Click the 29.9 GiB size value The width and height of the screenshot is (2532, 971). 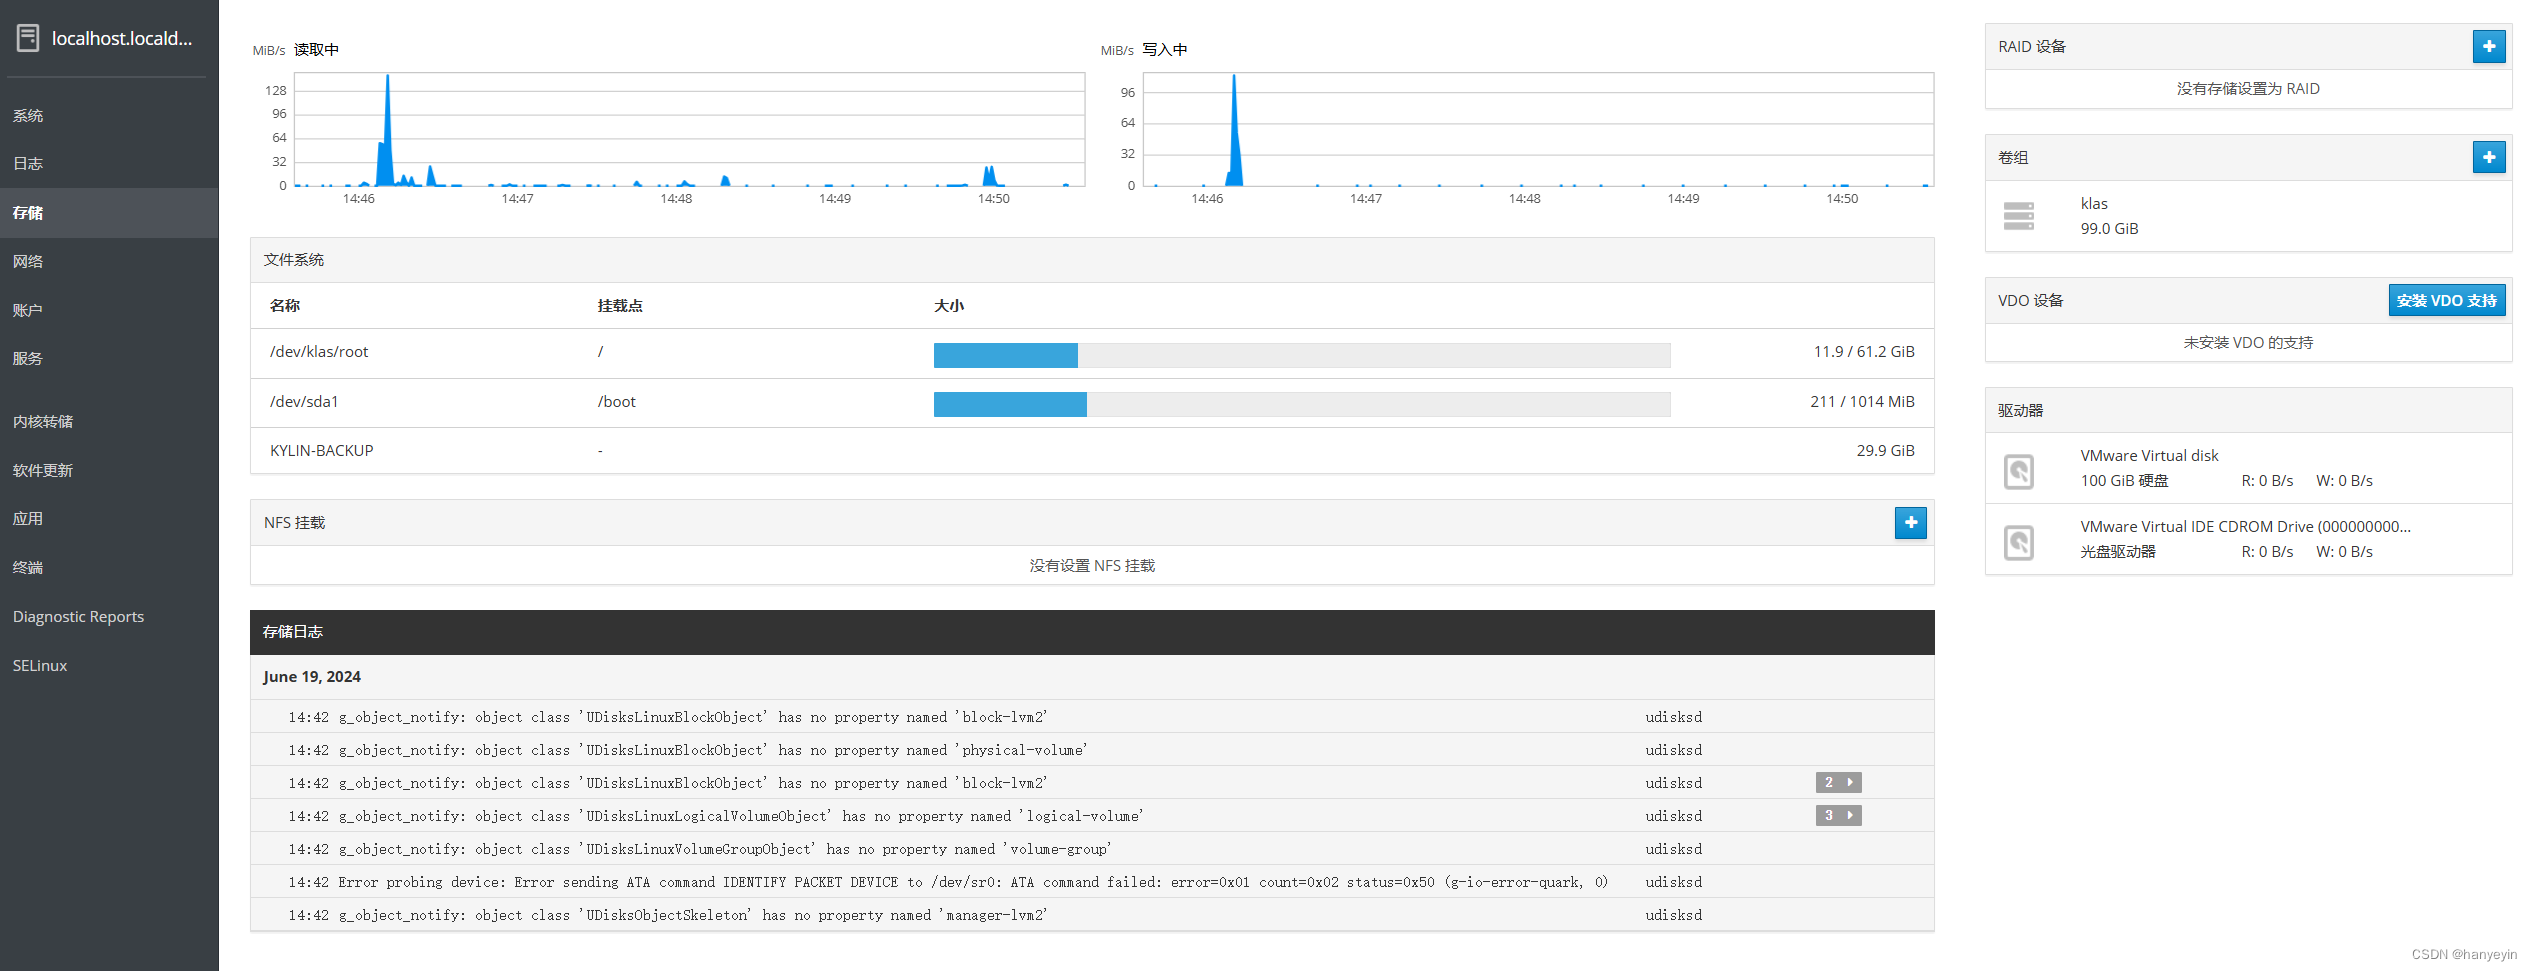pos(1885,450)
